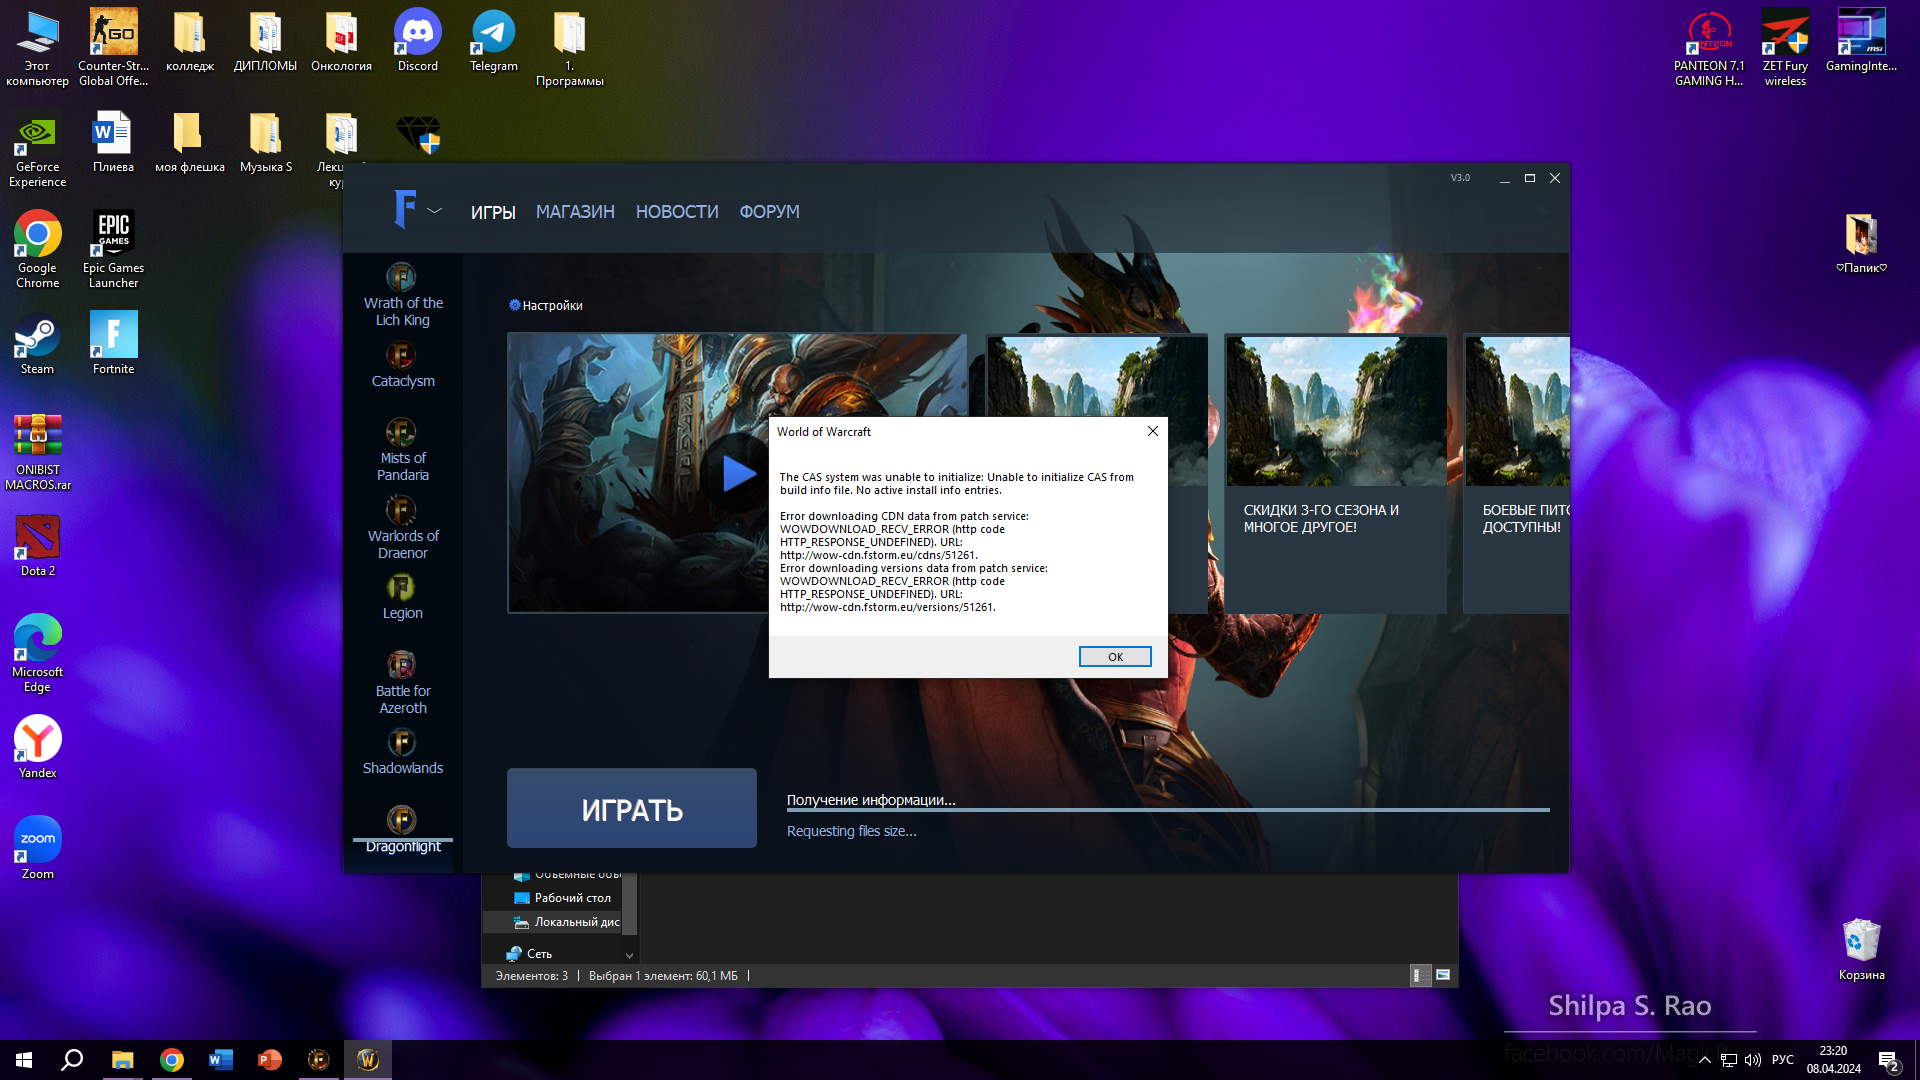Open the ИГРЫ tab
The height and width of the screenshot is (1080, 1920).
(493, 212)
